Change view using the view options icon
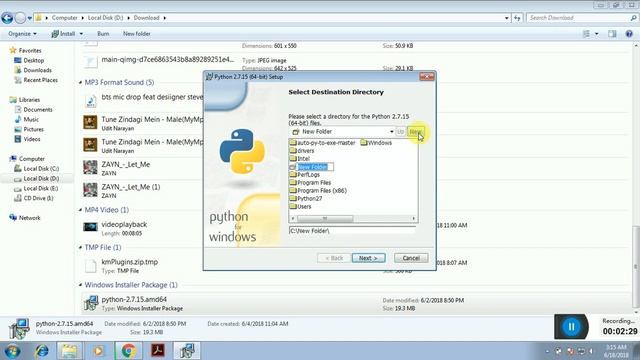The height and width of the screenshot is (360, 640). [586, 34]
